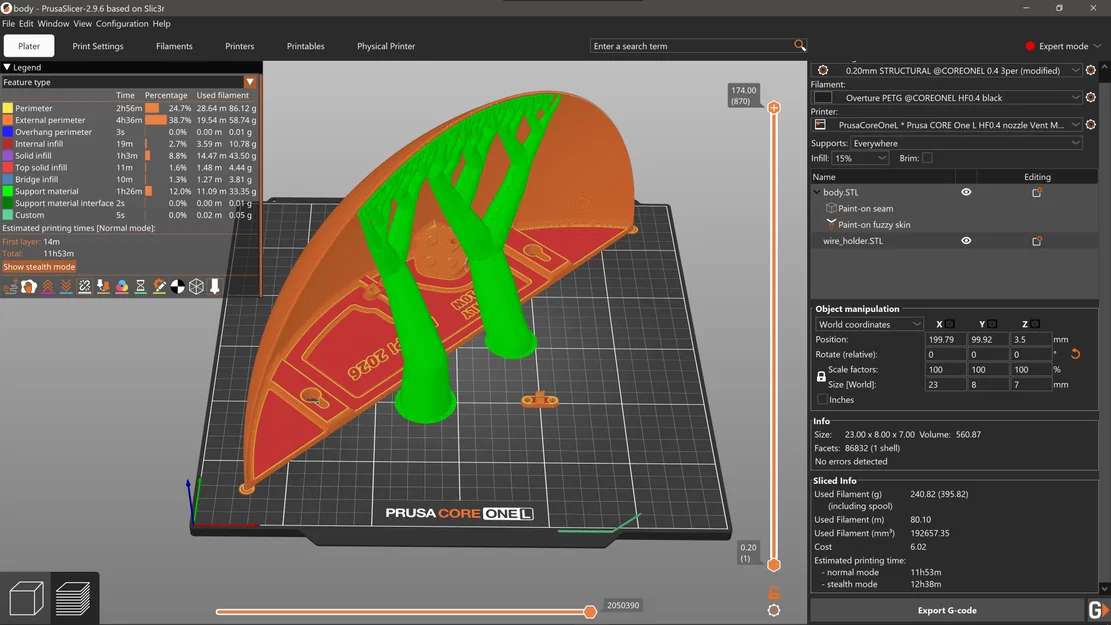This screenshot has width=1111, height=625.
Task: Toggle tool marker arrow icon
Action: [215, 286]
